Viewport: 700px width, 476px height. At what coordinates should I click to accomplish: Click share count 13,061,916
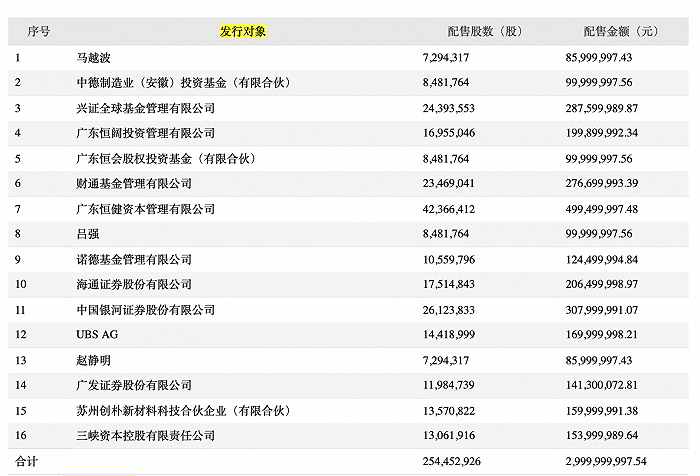coord(449,436)
